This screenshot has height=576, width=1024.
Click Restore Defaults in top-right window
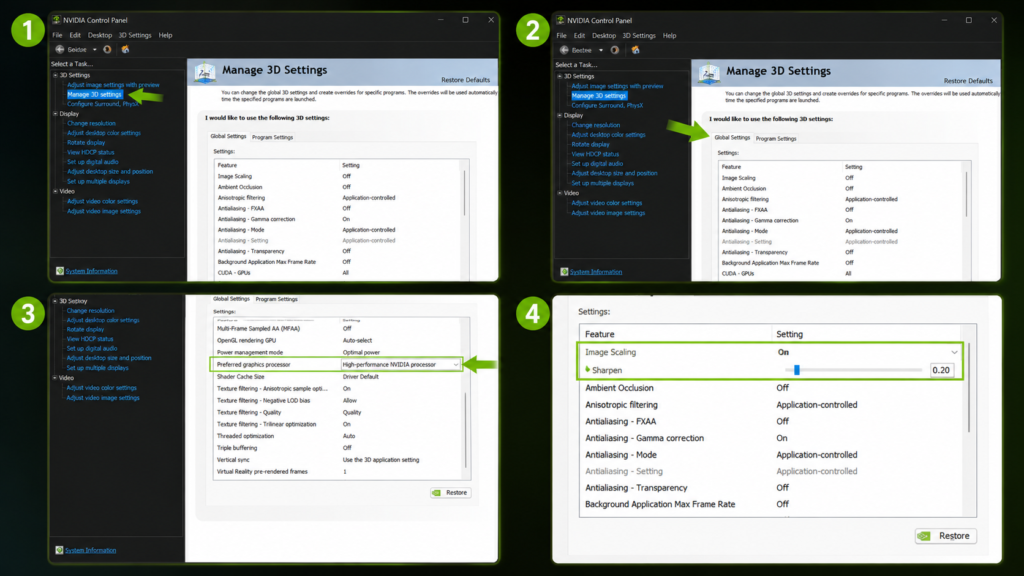click(968, 81)
